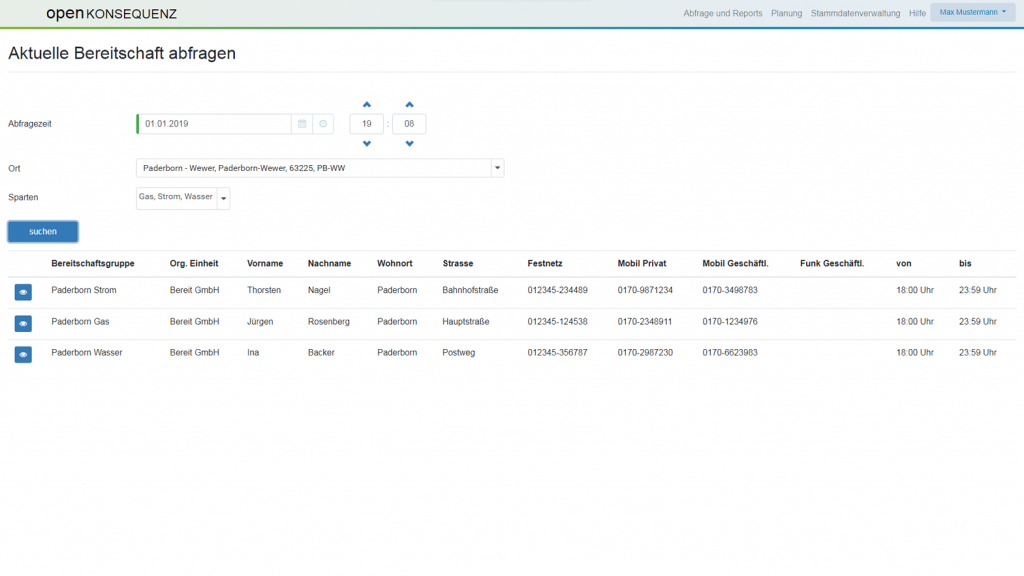
Task: Click the clock icon beside the date
Action: [323, 124]
